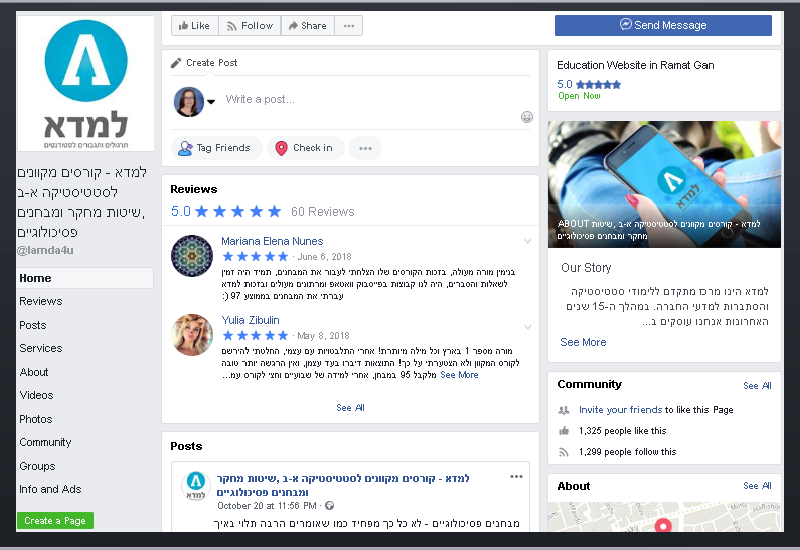
Task: Open the Community tab in sidebar
Action: click(45, 442)
